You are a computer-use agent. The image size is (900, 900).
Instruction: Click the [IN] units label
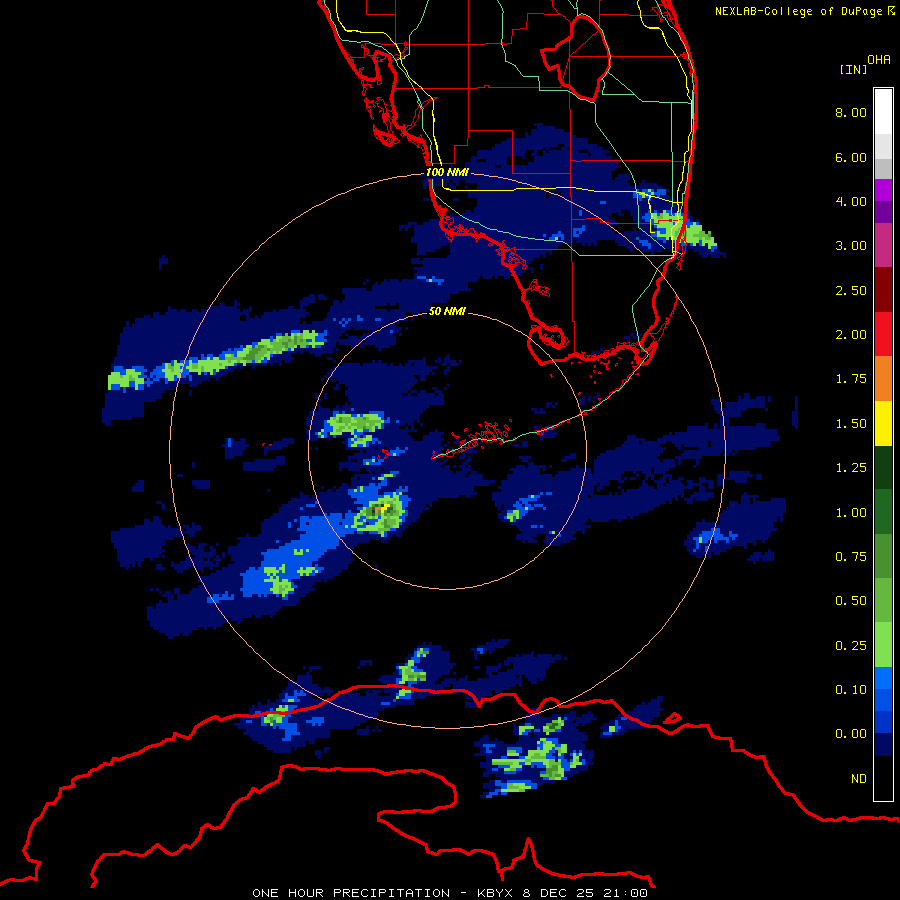[853, 69]
